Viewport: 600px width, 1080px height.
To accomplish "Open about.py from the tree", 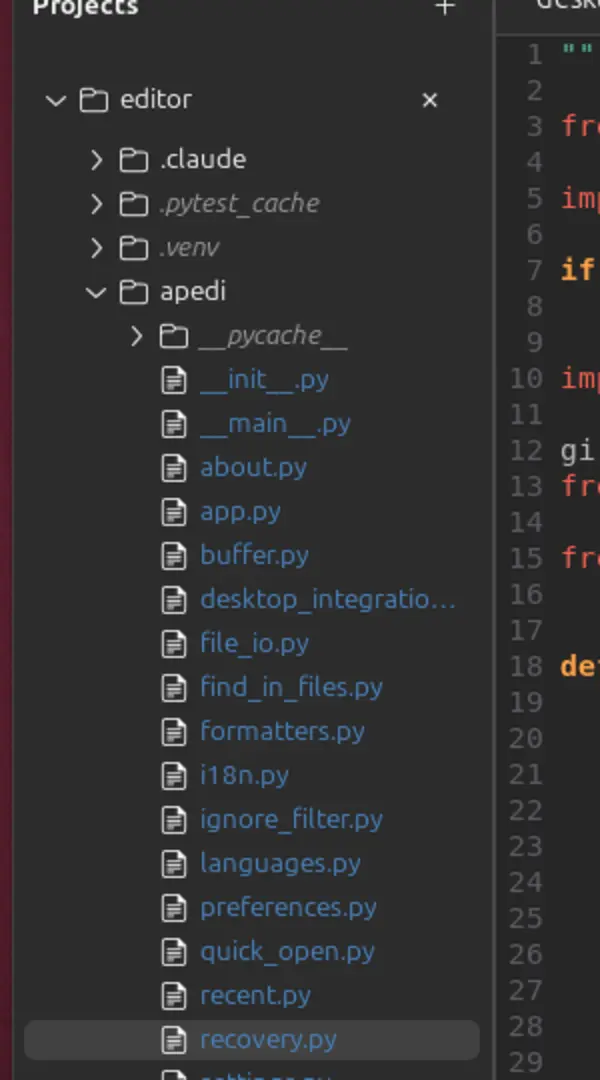I will (x=254, y=468).
